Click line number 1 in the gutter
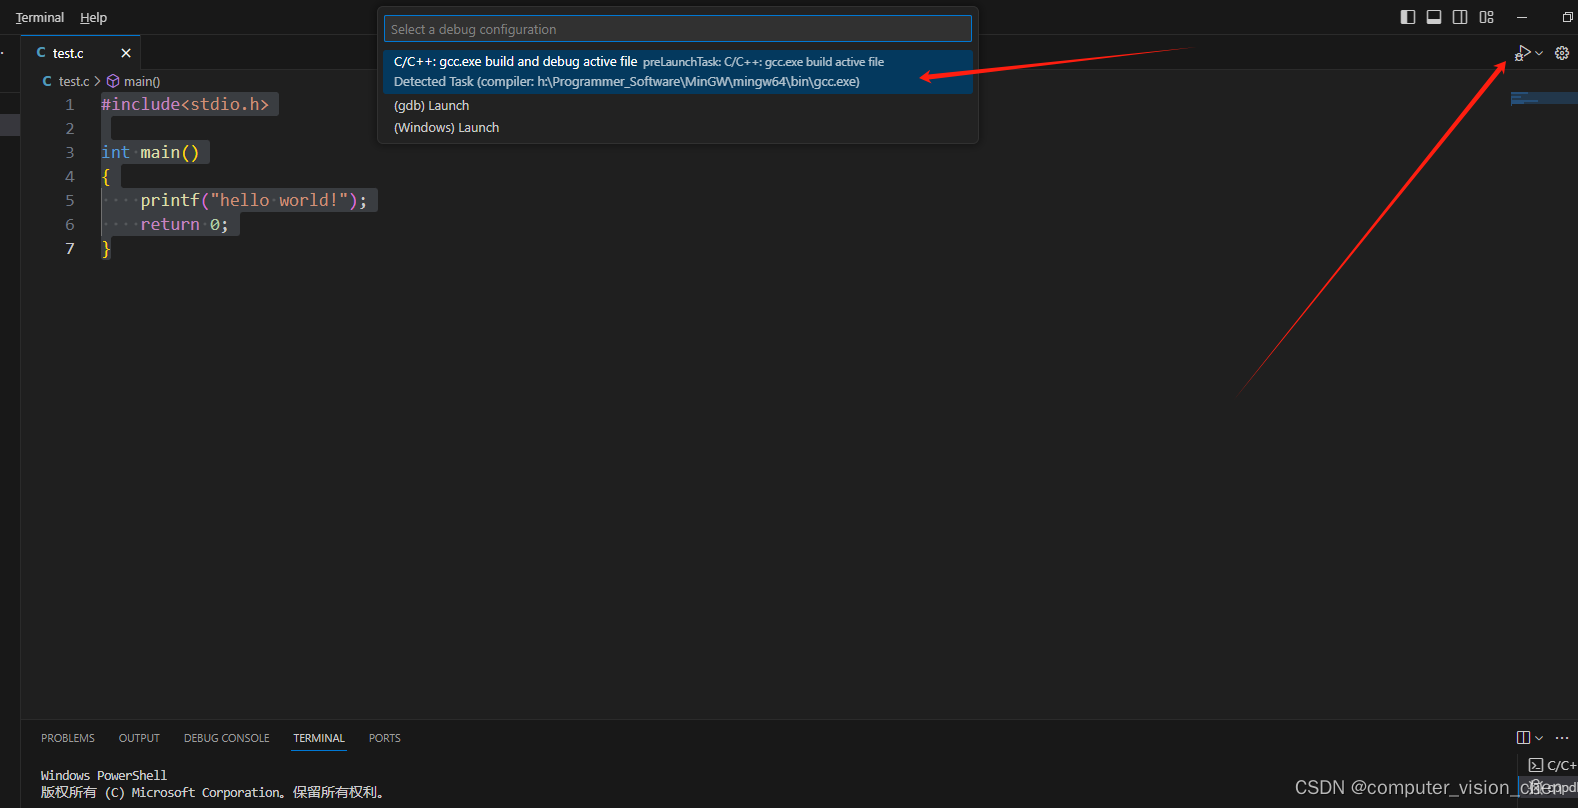The width and height of the screenshot is (1578, 808). (x=70, y=104)
